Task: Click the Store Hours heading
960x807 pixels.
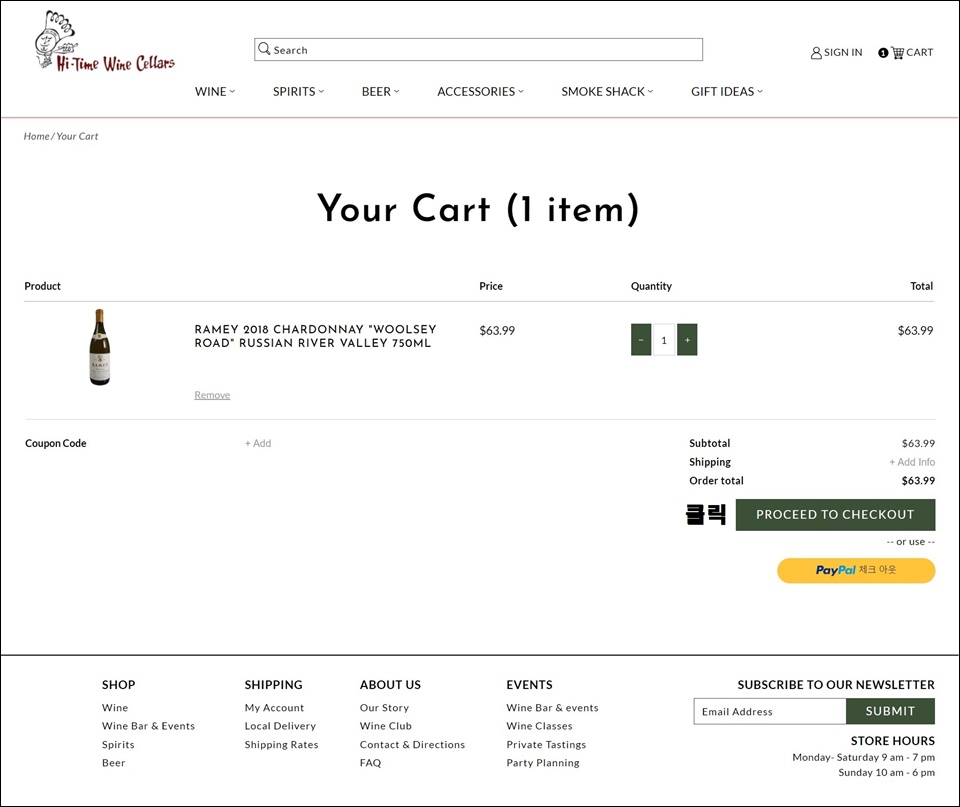Action: coord(893,741)
